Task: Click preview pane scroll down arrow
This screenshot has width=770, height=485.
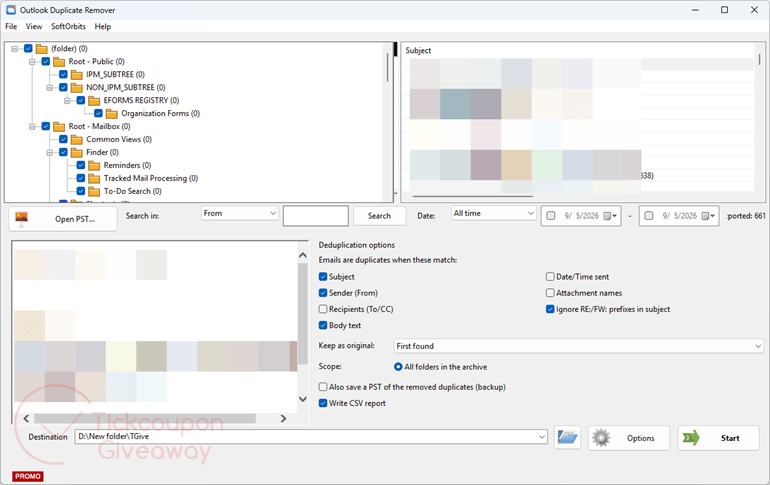Action: [x=303, y=399]
